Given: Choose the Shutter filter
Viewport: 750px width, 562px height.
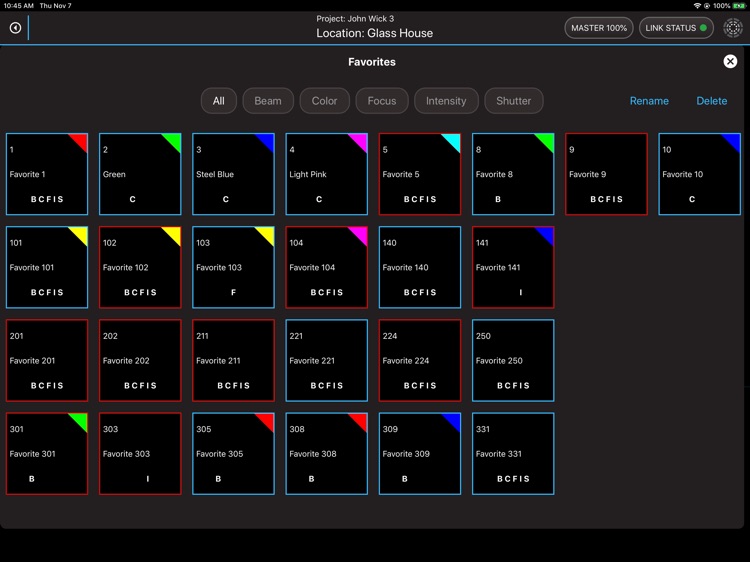Looking at the screenshot, I should coord(514,101).
